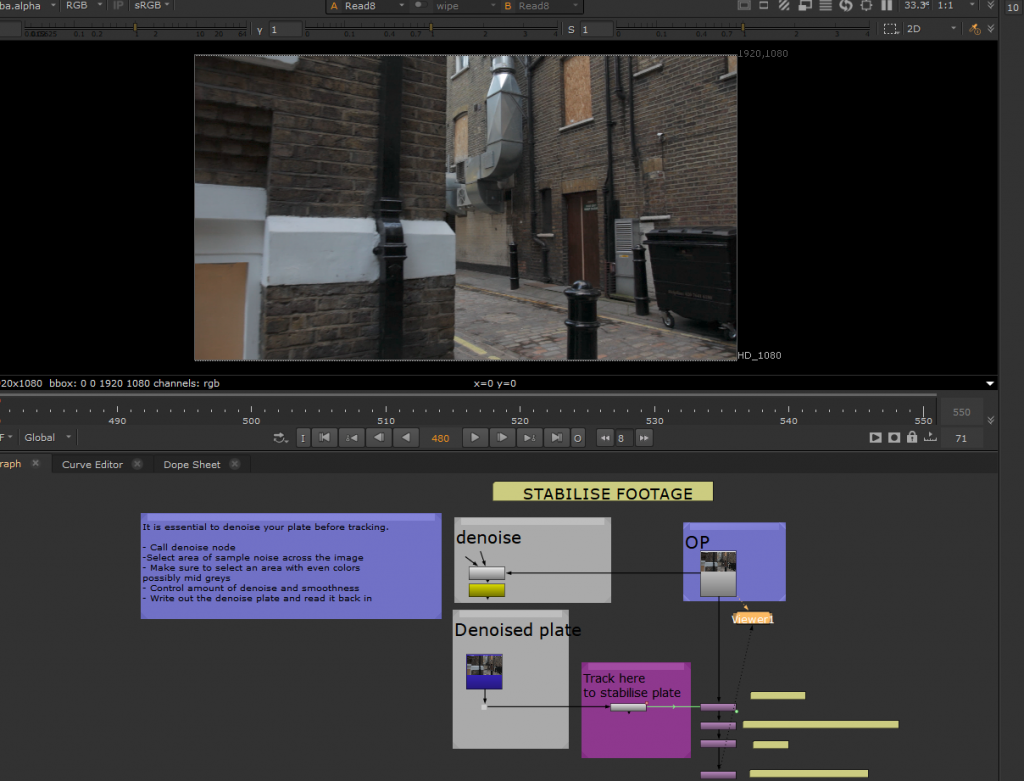1024x781 pixels.
Task: Click the pause icon in viewer toolbar
Action: coord(886,6)
